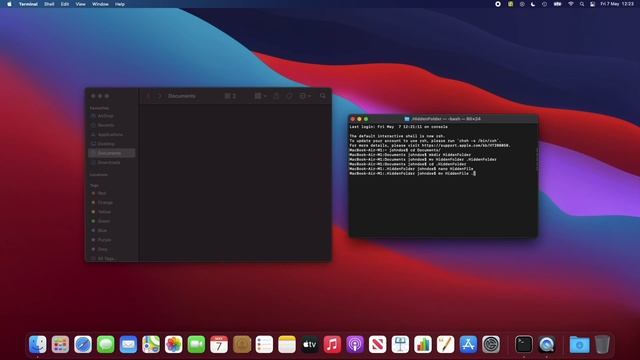Select Desktop in the Finder sidebar
The image size is (640, 360).
click(x=112, y=144)
